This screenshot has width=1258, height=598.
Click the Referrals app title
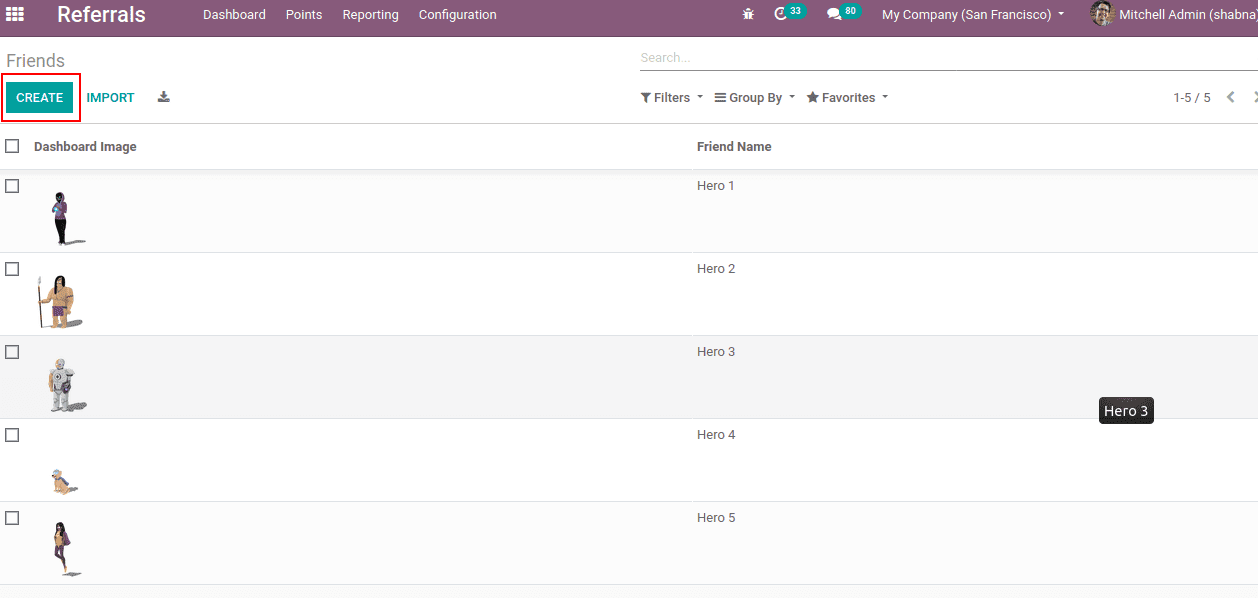click(101, 14)
